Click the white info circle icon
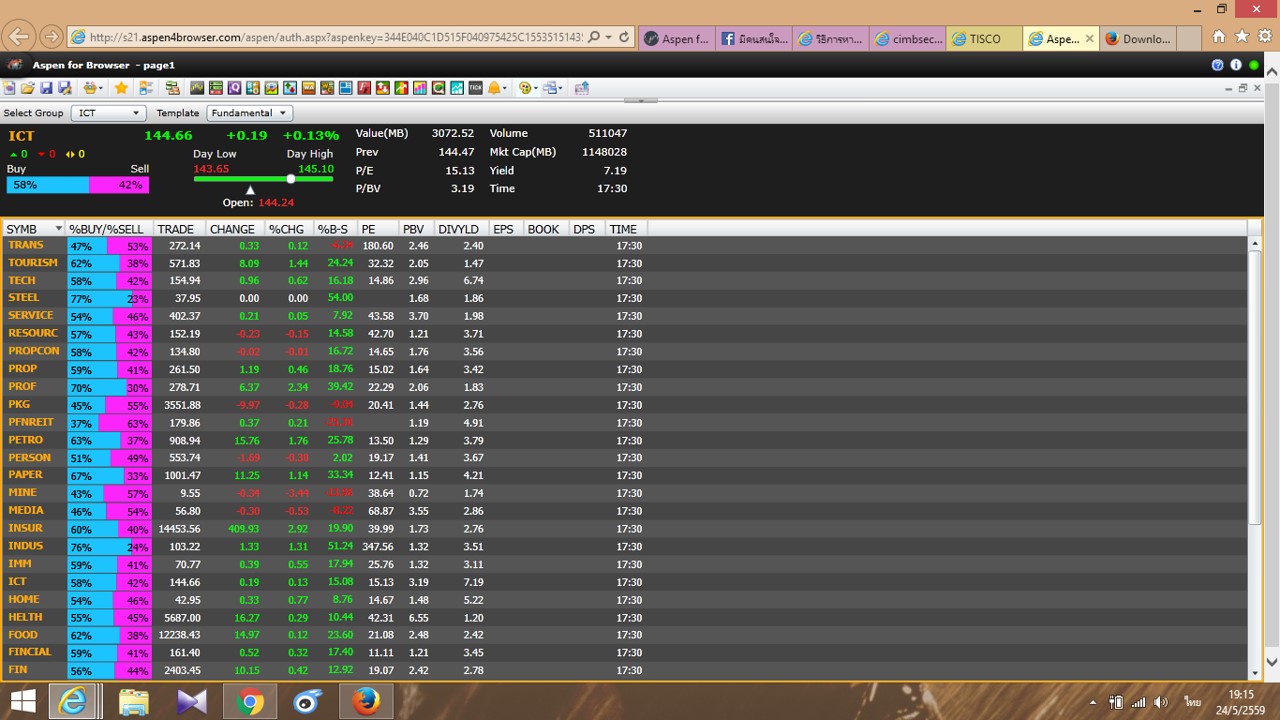The height and width of the screenshot is (720, 1280). pos(1236,65)
